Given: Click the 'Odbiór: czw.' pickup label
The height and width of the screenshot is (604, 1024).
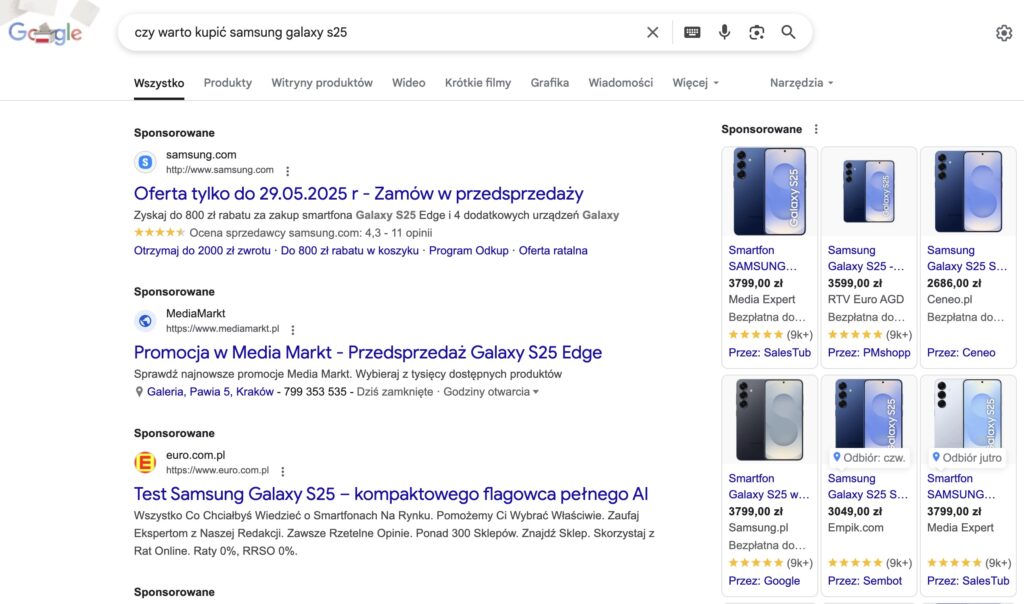Looking at the screenshot, I should click(869, 458).
